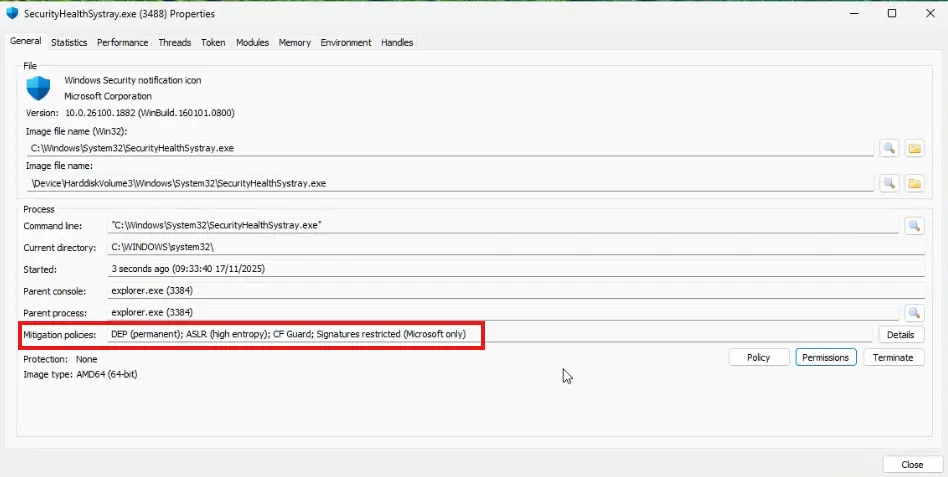
Task: Terminate the SecurityHealthSystray process
Action: pos(892,357)
